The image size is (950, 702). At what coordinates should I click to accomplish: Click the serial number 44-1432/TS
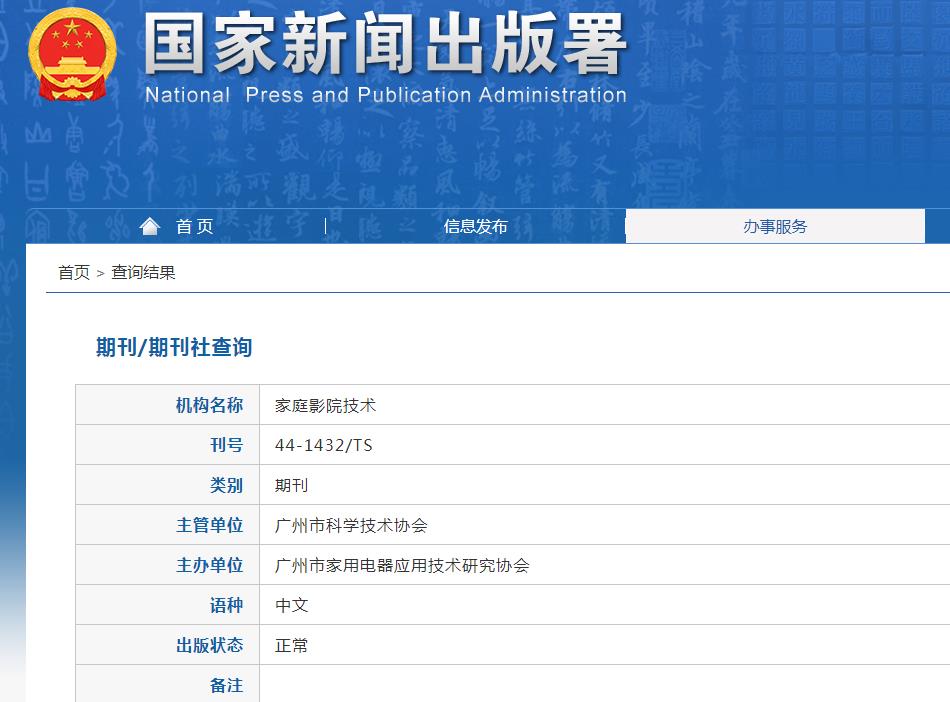click(323, 444)
